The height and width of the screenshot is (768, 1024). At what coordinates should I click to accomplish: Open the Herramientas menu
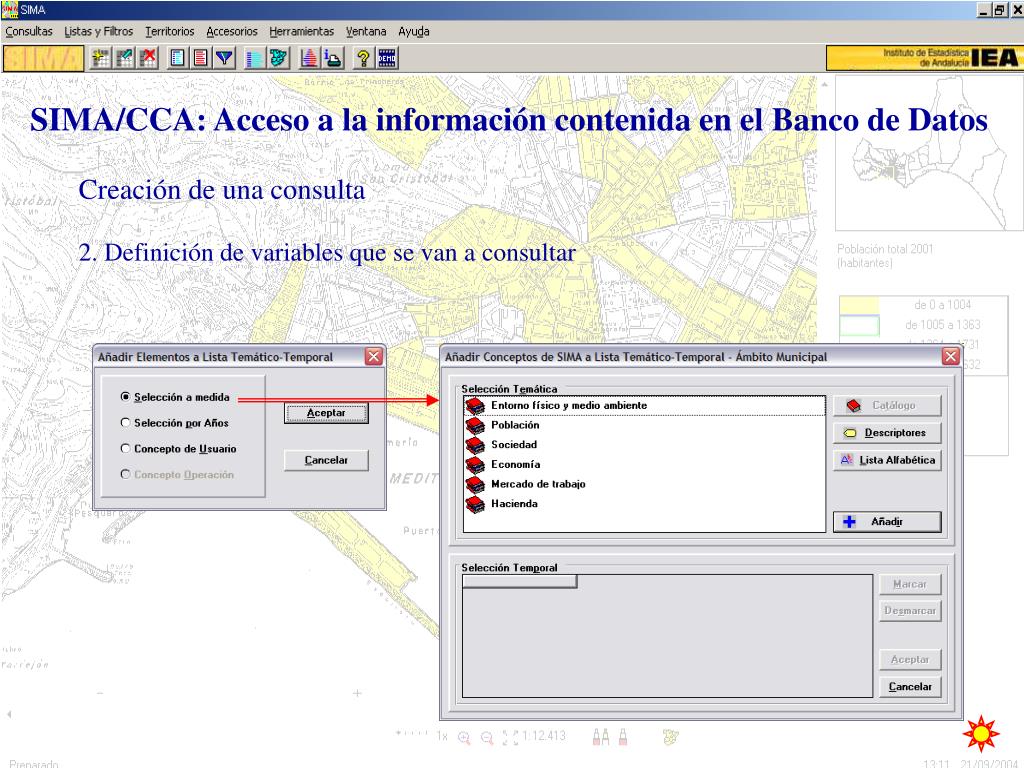(x=302, y=31)
